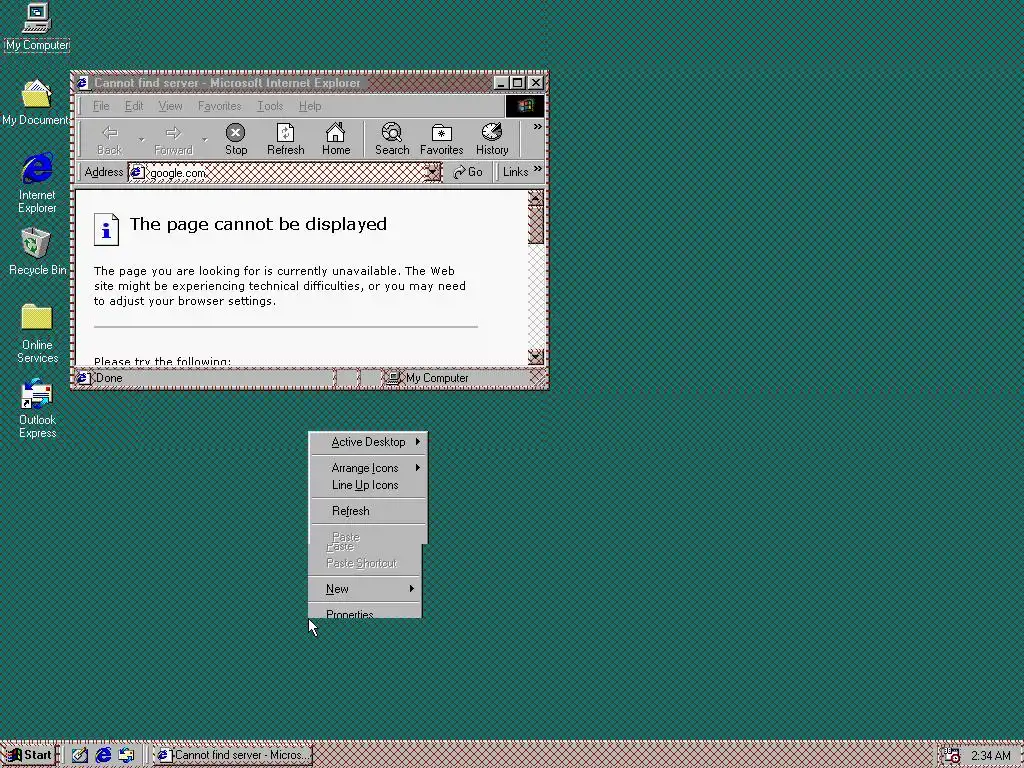Click the Internet Explorer title bar icon
Viewport: 1024px width, 768px height.
click(82, 83)
